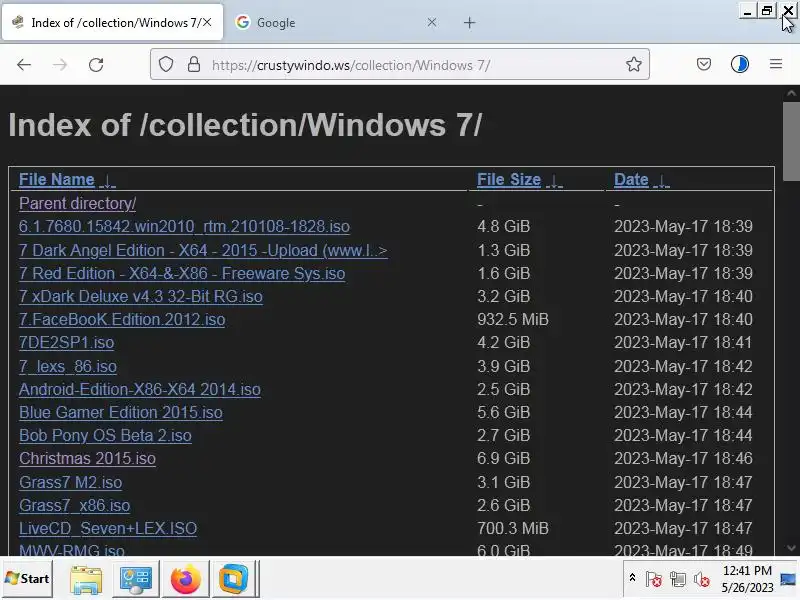This screenshot has height=600, width=800.
Task: Click the scrollbar down arrow
Action: click(x=791, y=548)
